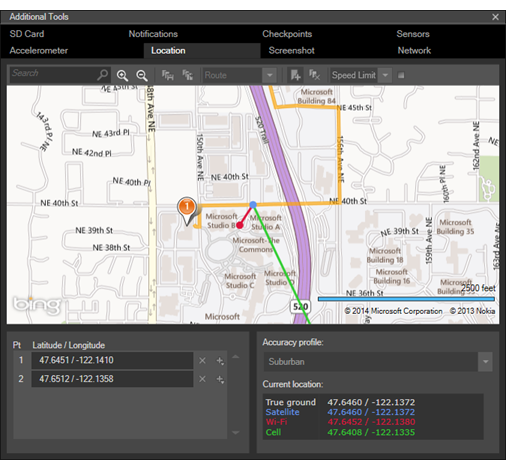Click the NE 38th St street label
This screenshot has height=470, width=506.
coord(111,248)
